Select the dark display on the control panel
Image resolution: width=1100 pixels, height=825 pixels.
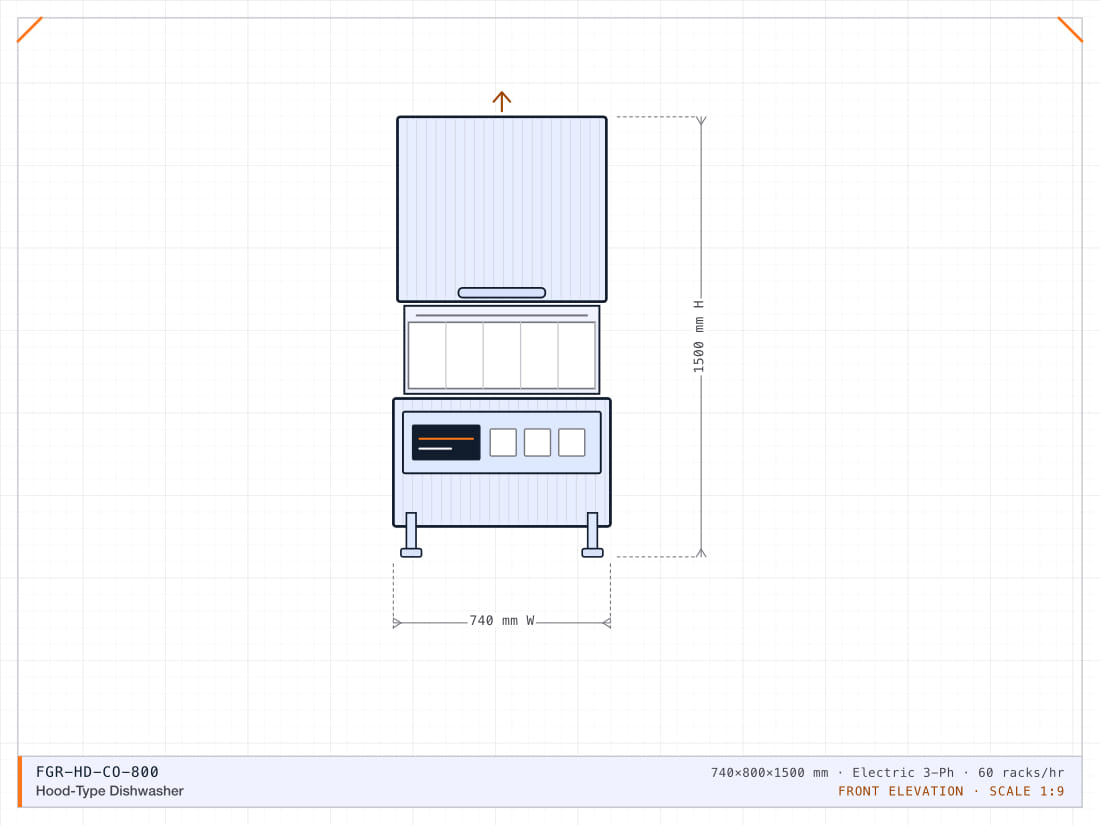click(x=446, y=443)
